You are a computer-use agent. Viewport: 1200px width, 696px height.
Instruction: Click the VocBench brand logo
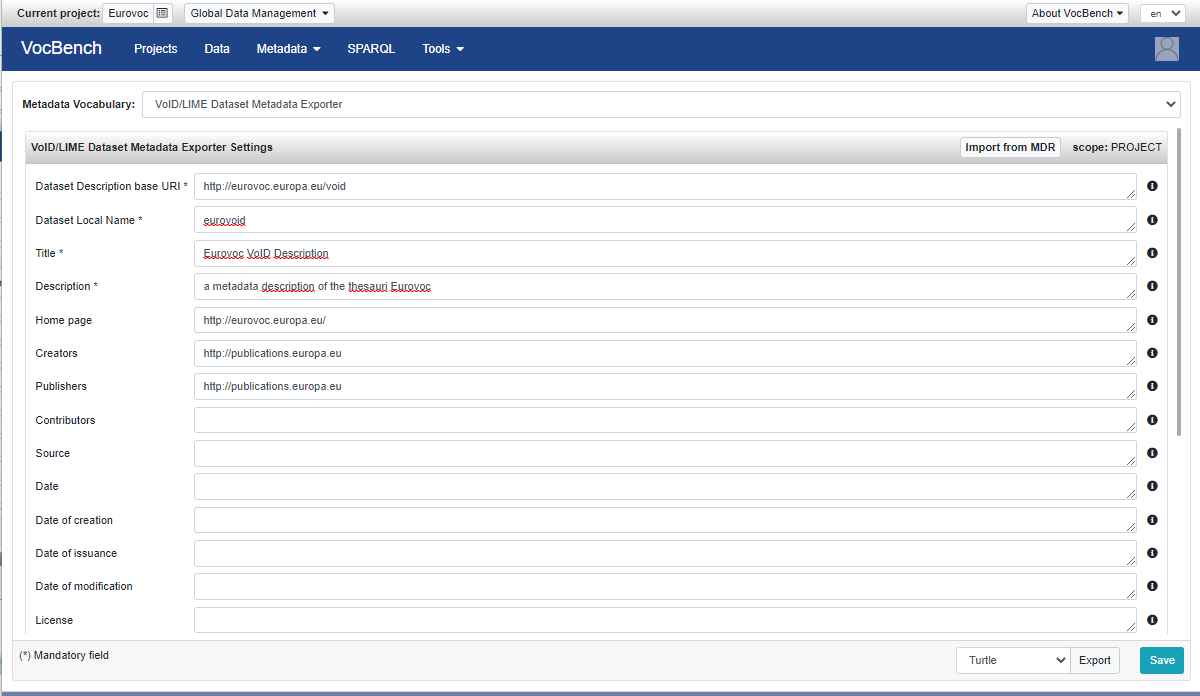tap(61, 48)
